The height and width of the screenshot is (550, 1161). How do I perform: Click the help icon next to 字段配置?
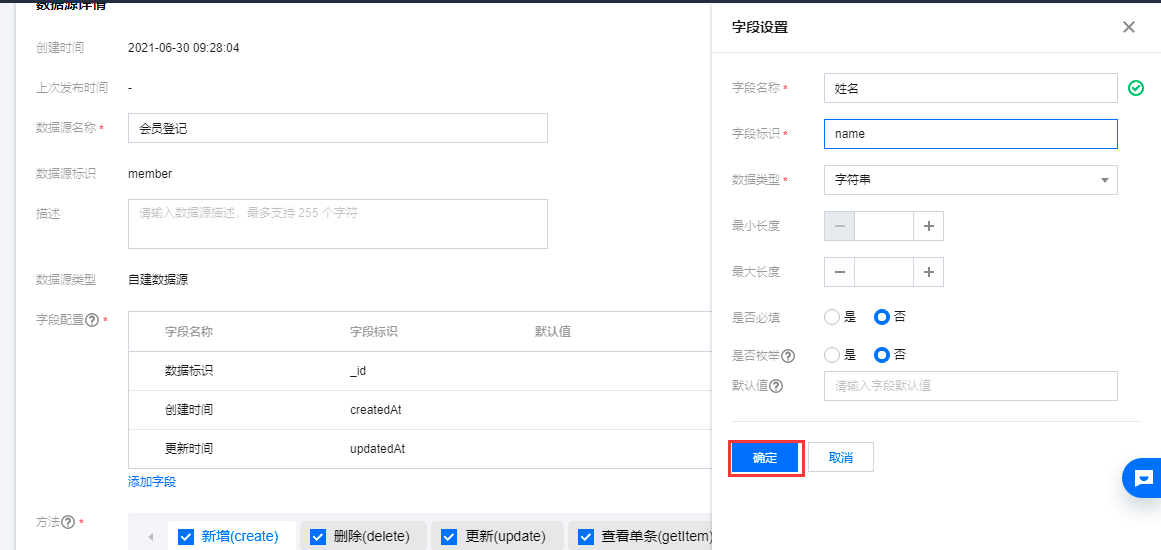[93, 321]
